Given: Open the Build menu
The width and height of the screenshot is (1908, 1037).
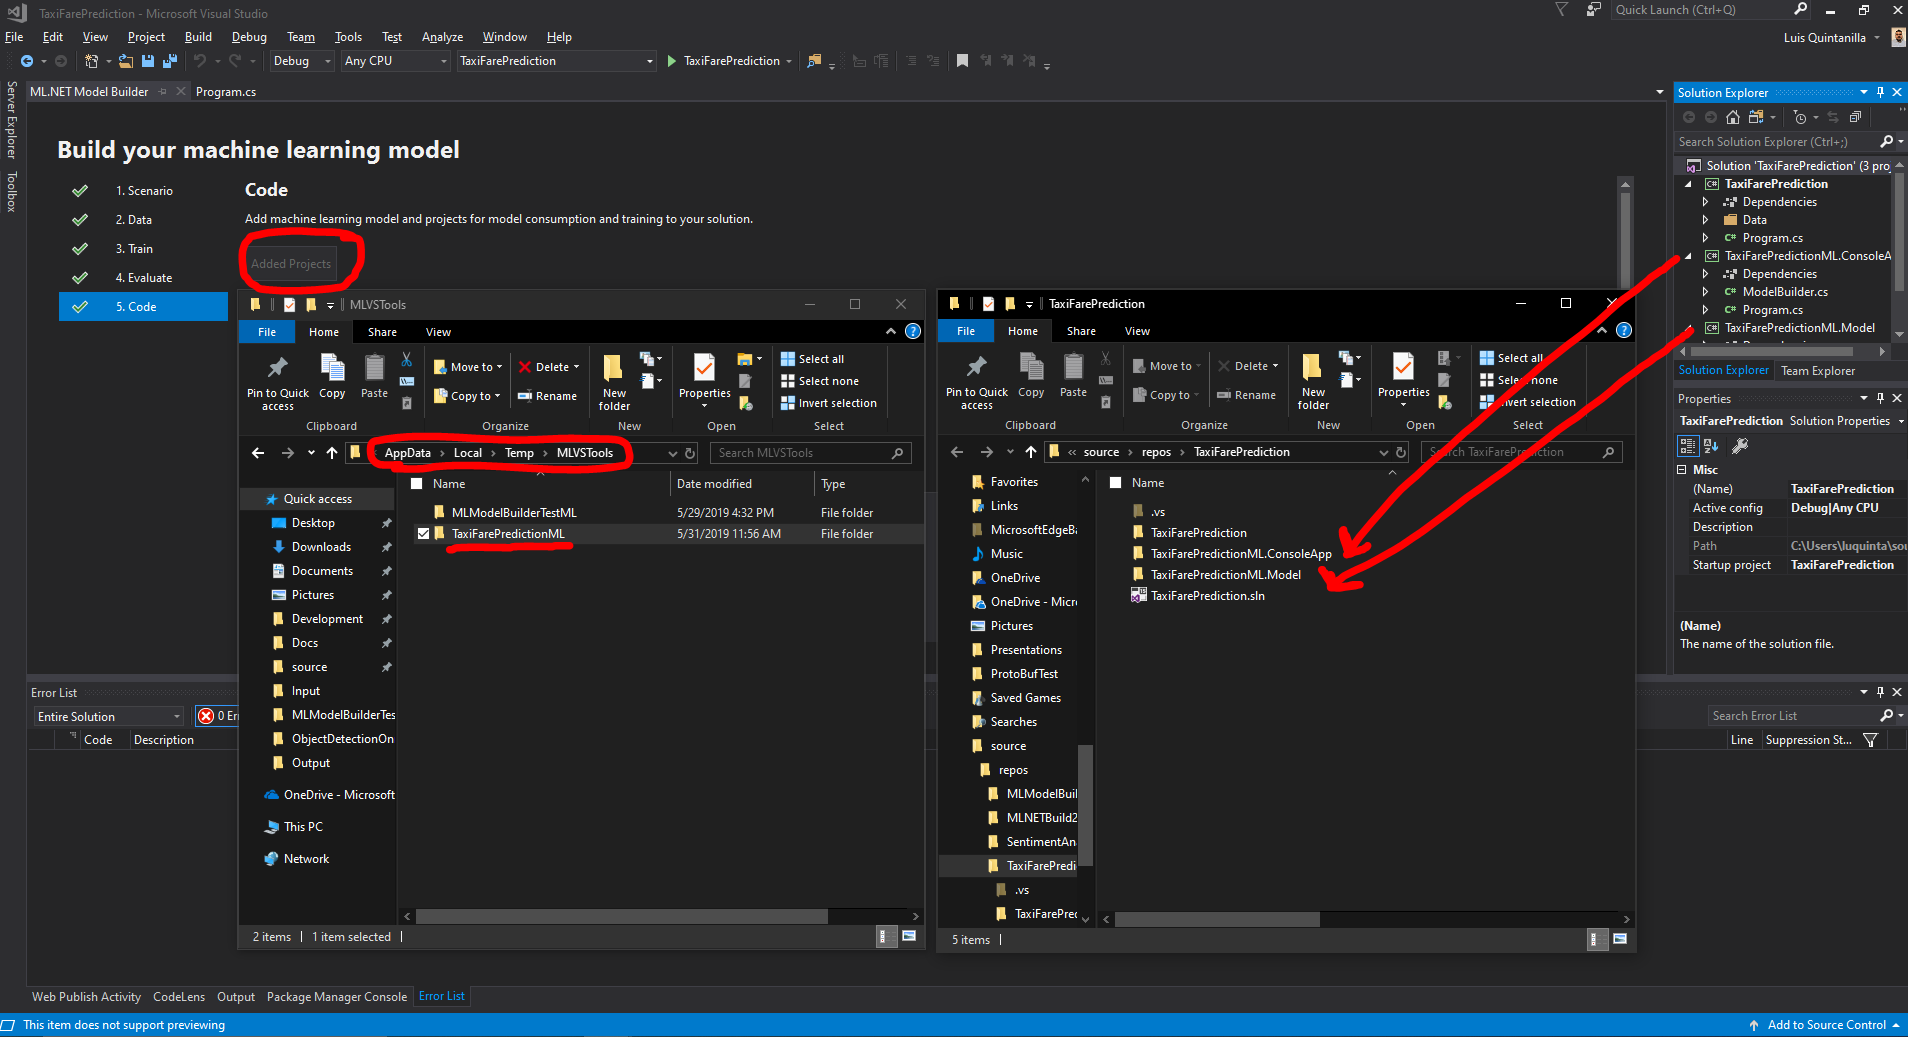Looking at the screenshot, I should [x=198, y=37].
